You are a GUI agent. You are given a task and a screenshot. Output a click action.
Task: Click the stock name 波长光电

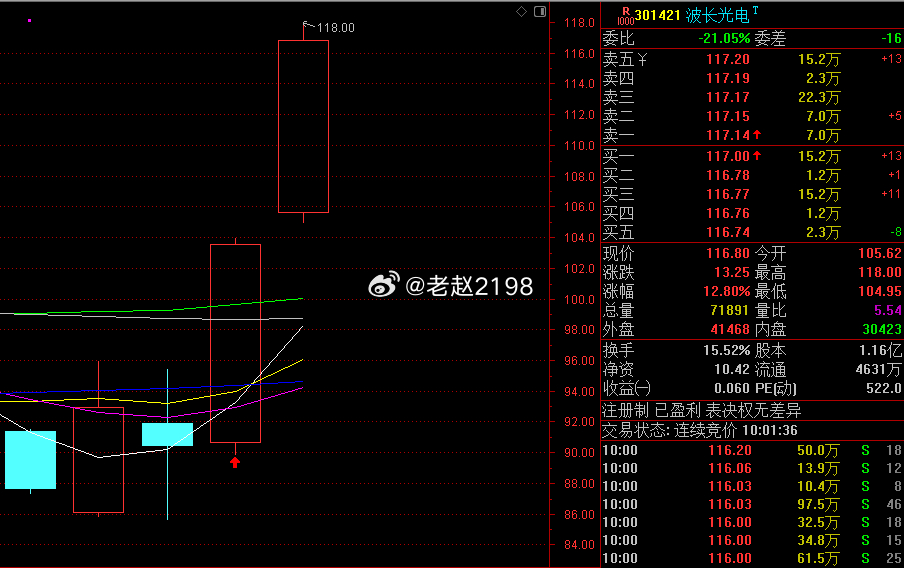click(717, 16)
